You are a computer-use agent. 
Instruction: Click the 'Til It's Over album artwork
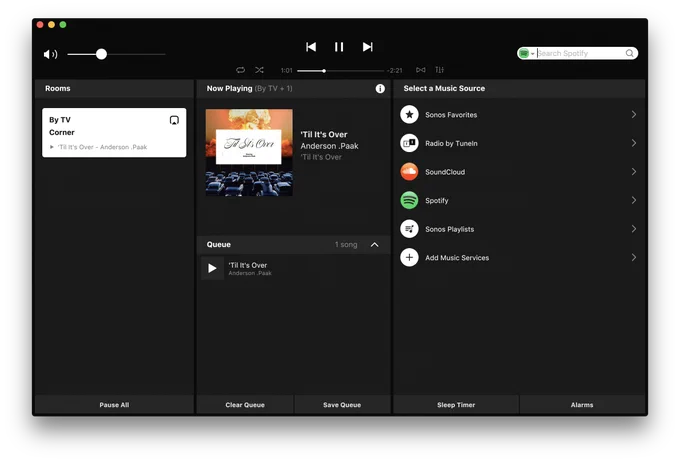249,152
